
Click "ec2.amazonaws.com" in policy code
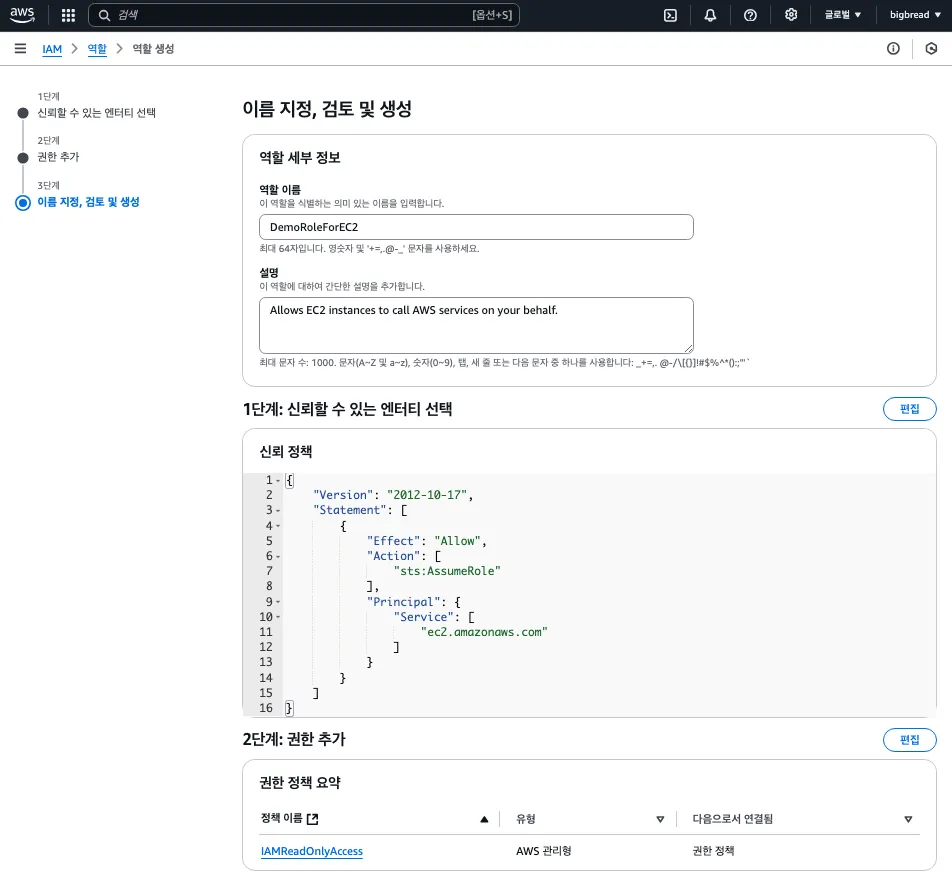[x=484, y=632]
